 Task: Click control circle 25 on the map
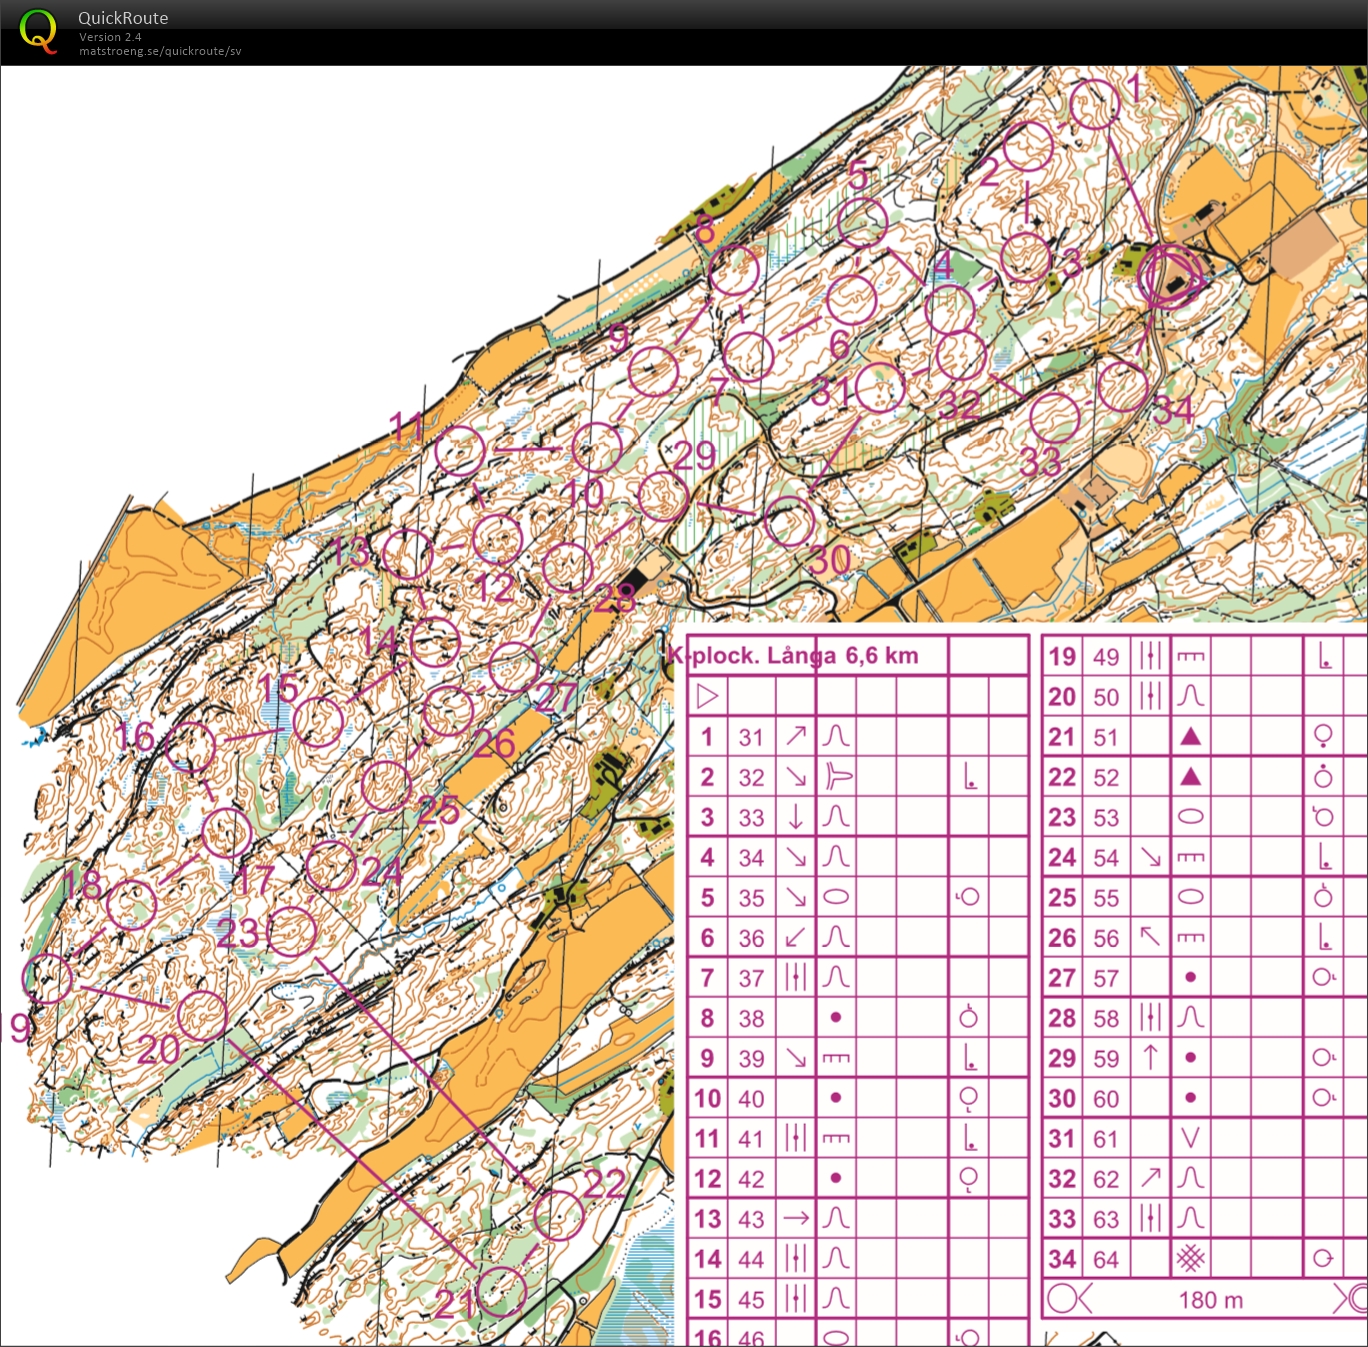(385, 786)
